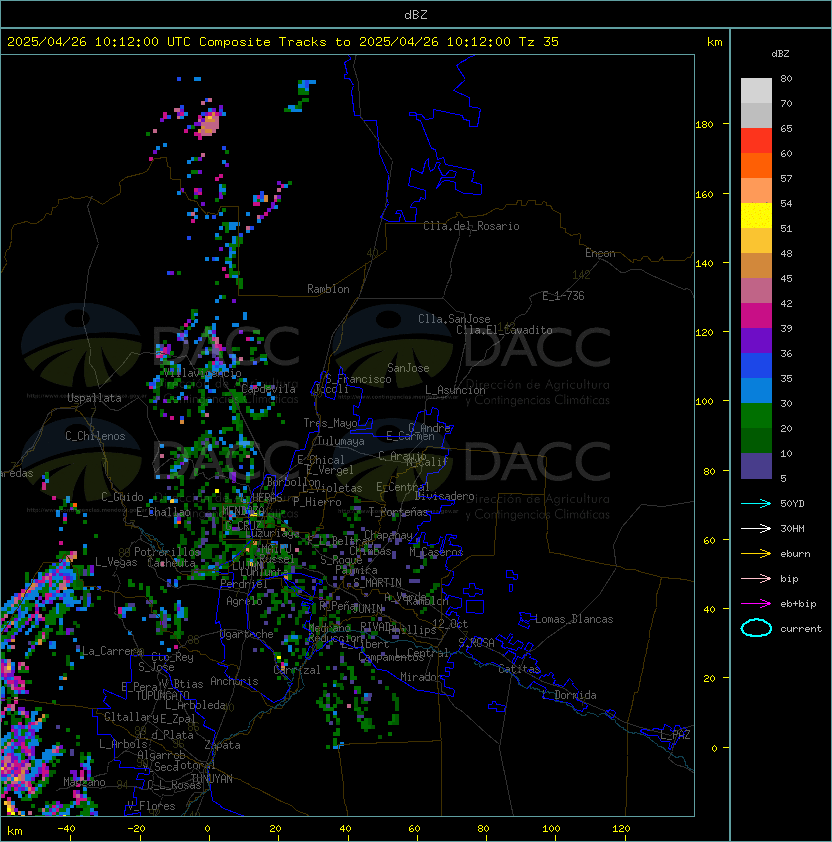Click the 'Capdevila' map label

[x=269, y=389]
